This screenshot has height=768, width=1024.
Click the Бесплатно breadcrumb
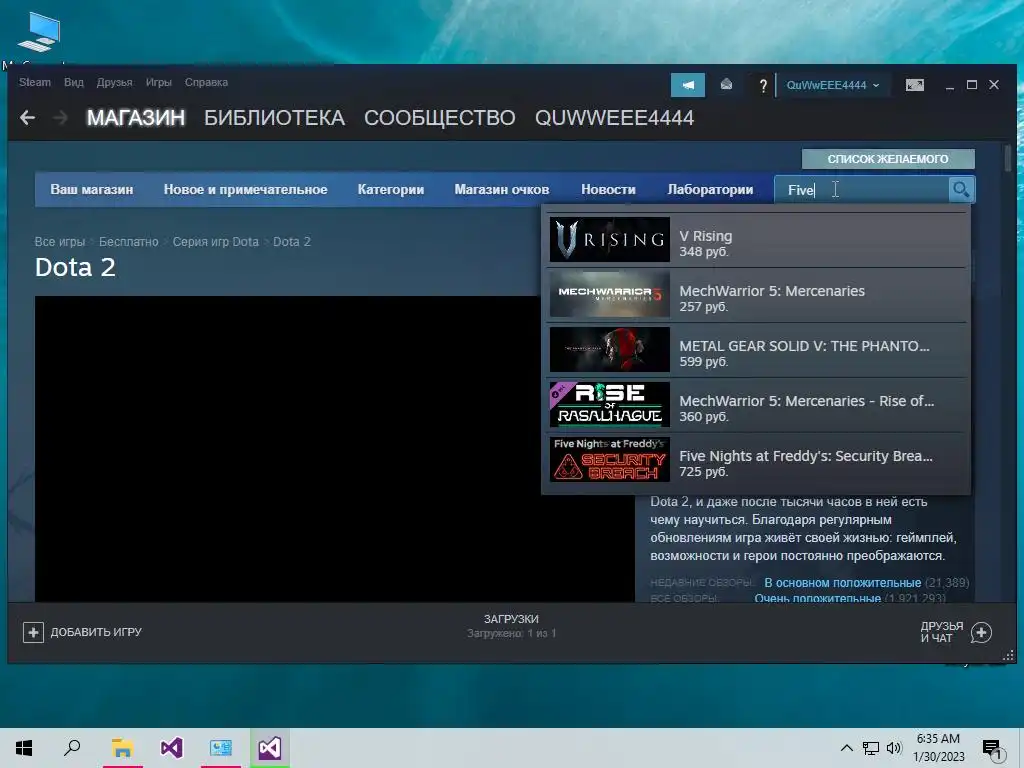129,242
